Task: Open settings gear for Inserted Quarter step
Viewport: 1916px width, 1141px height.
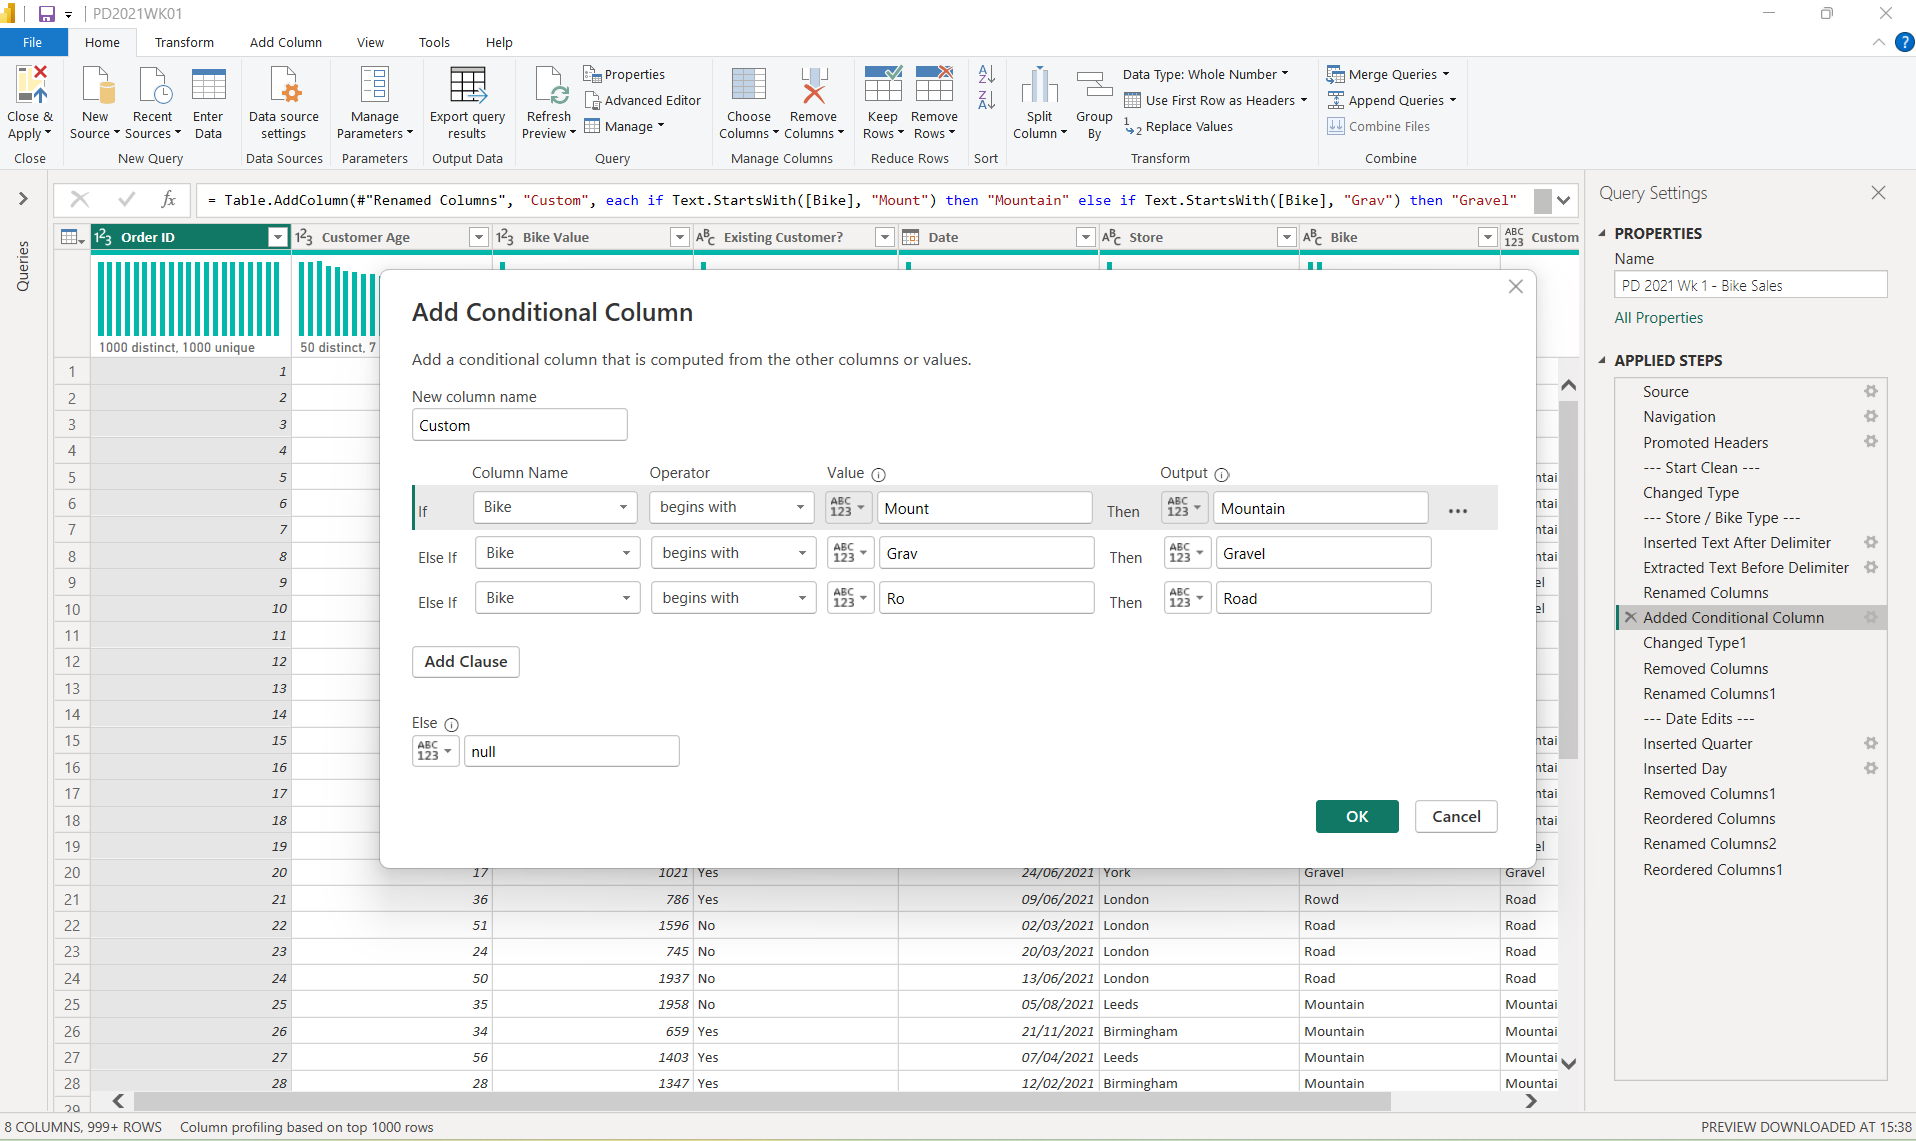Action: 1870,743
